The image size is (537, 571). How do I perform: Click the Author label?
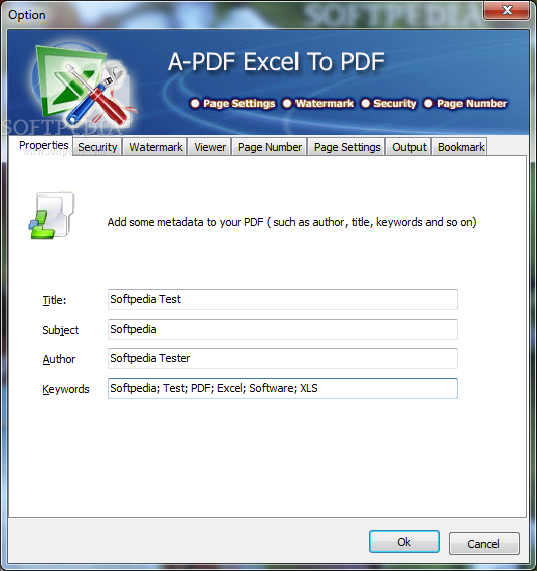[x=59, y=359]
